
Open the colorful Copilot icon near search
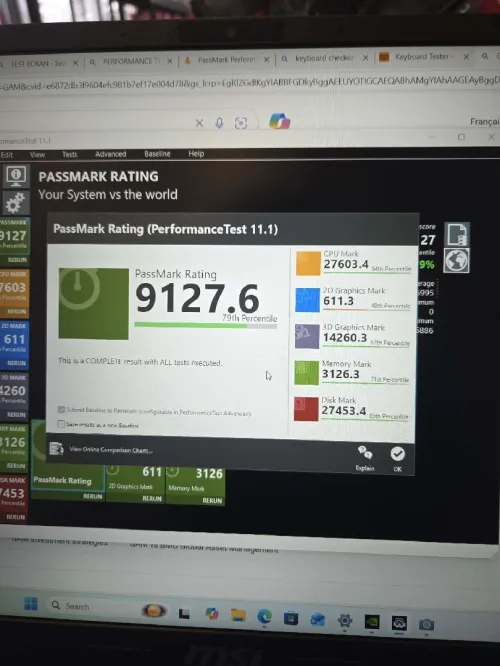[x=280, y=121]
